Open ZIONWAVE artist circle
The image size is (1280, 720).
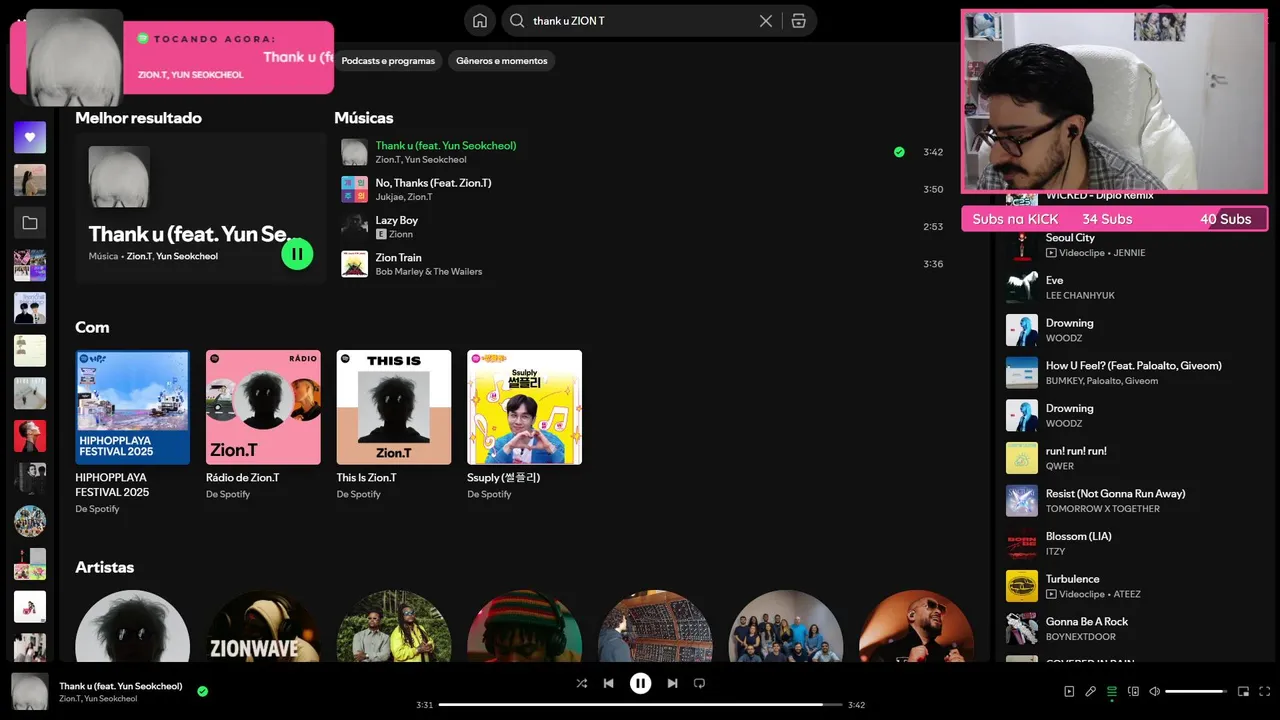(x=263, y=627)
